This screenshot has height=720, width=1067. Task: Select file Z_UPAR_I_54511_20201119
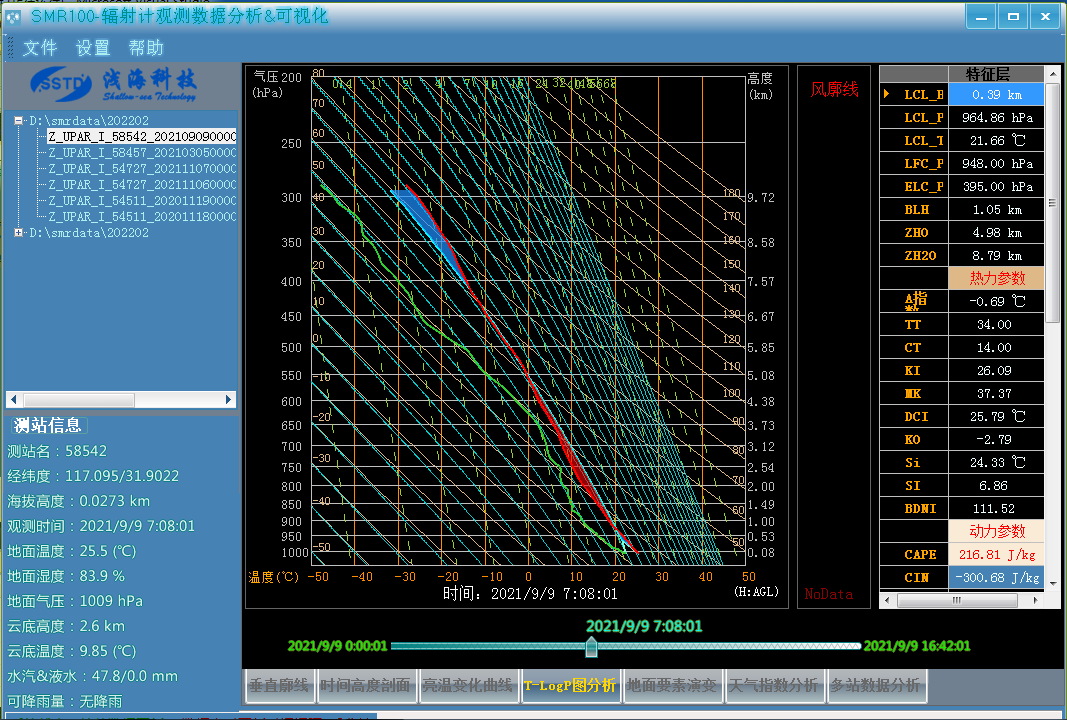tap(142, 201)
